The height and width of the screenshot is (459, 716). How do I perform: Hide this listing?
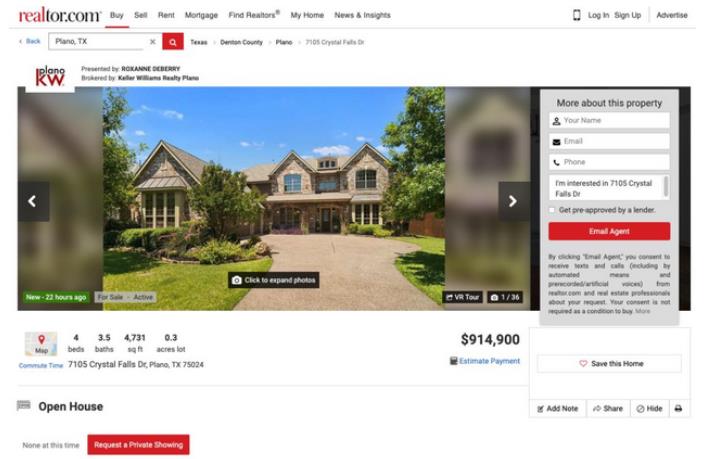650,408
